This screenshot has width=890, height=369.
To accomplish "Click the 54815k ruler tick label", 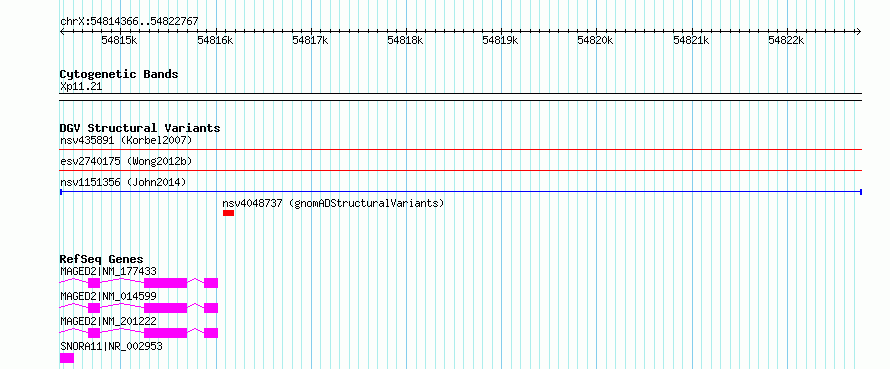I will [120, 40].
